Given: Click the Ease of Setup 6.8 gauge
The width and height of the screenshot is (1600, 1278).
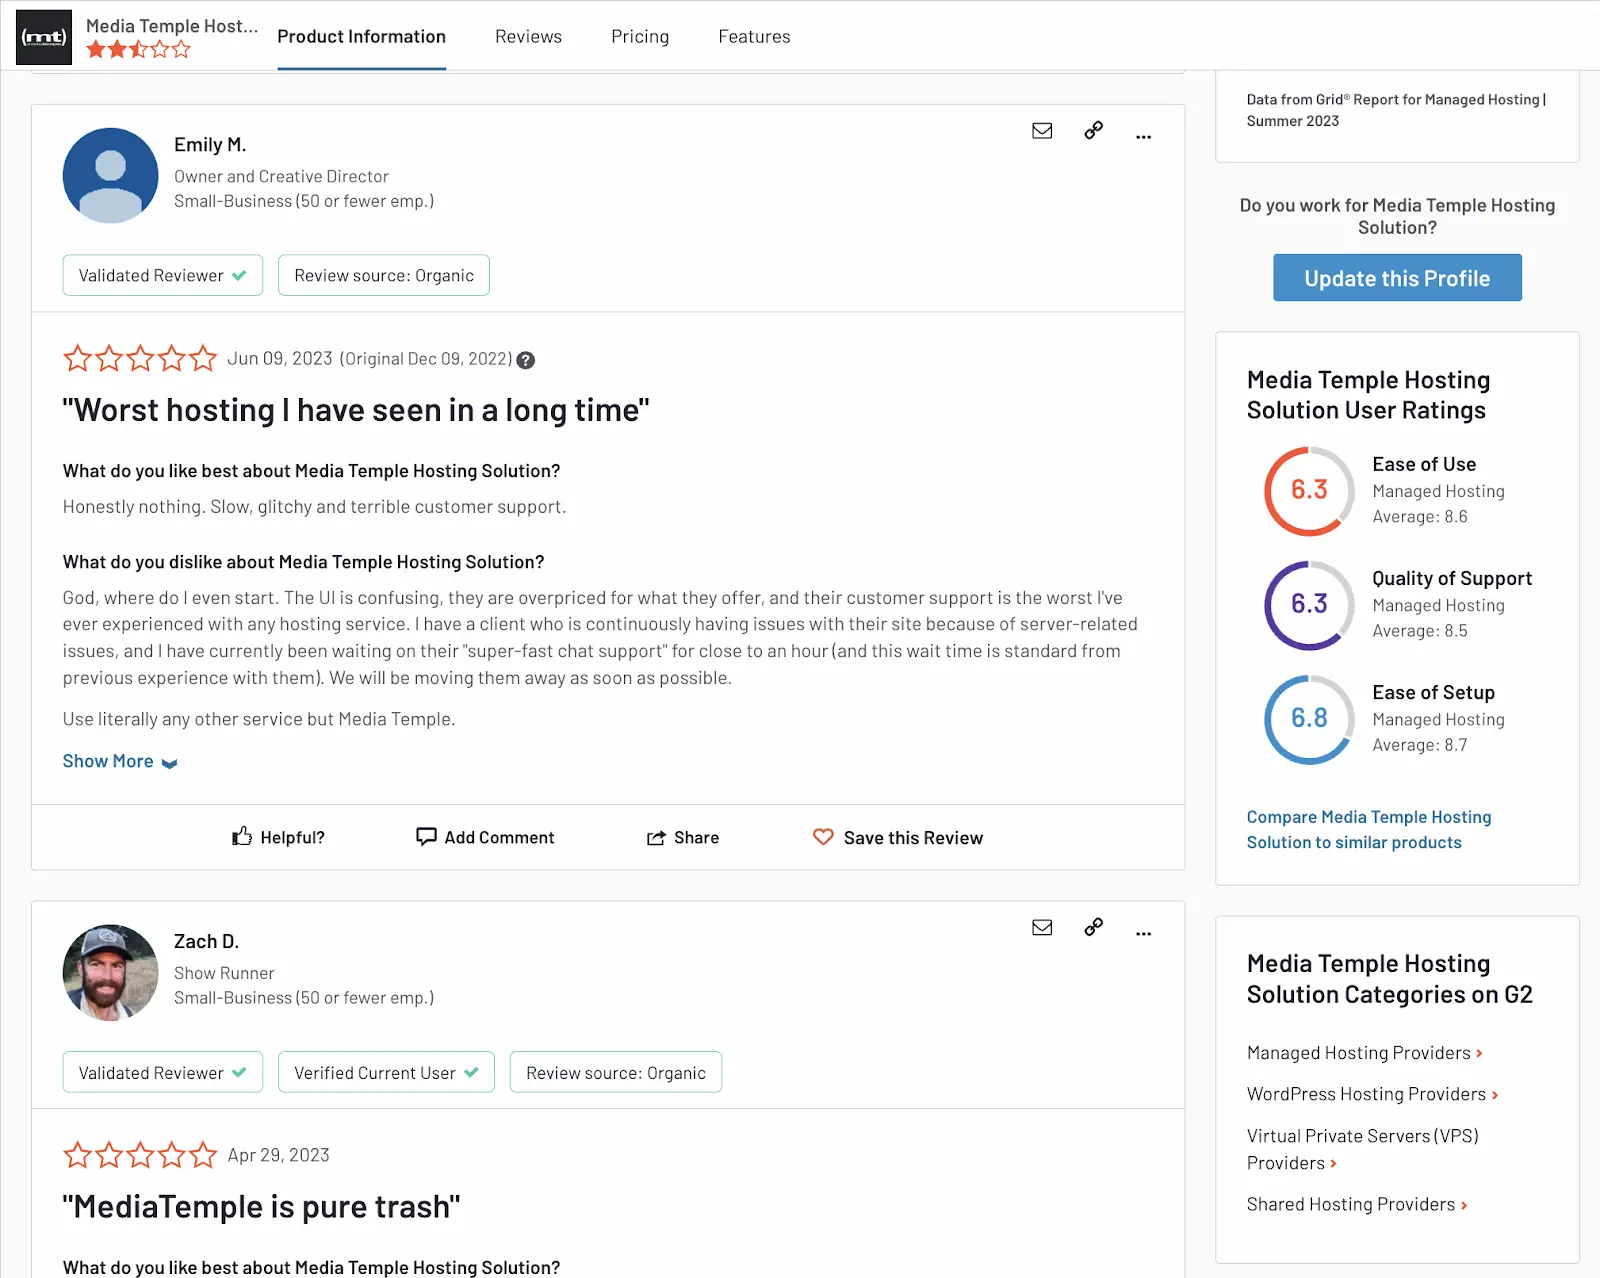Looking at the screenshot, I should [x=1309, y=719].
